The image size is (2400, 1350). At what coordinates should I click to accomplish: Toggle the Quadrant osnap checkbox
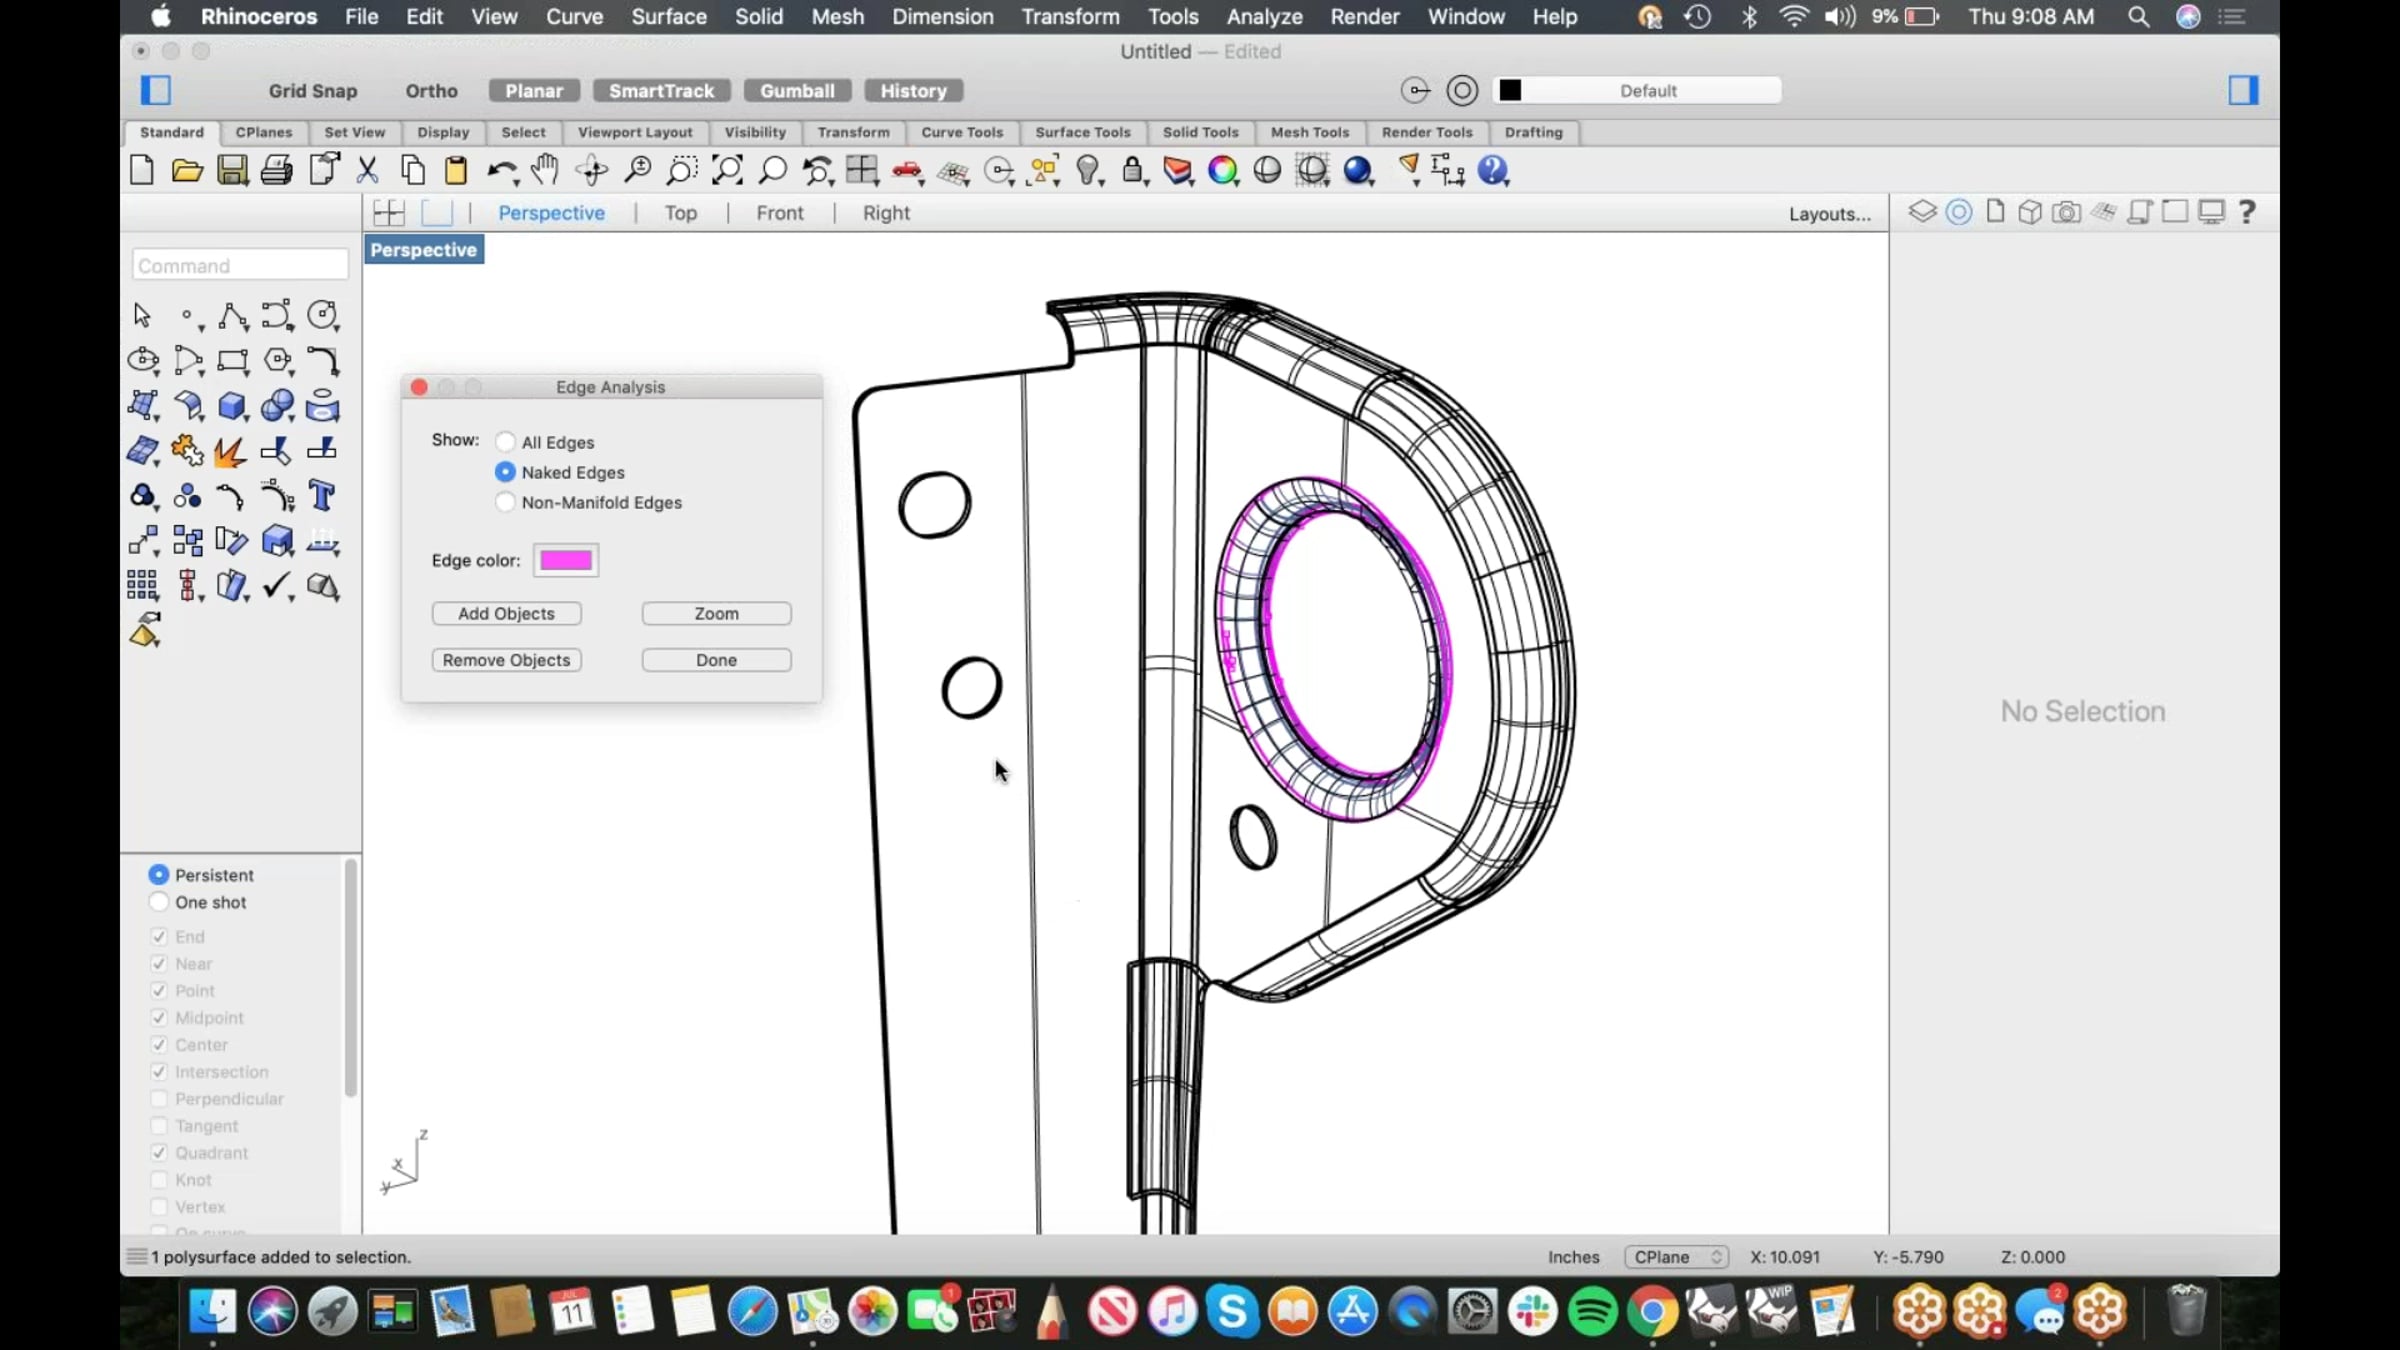pos(159,1153)
